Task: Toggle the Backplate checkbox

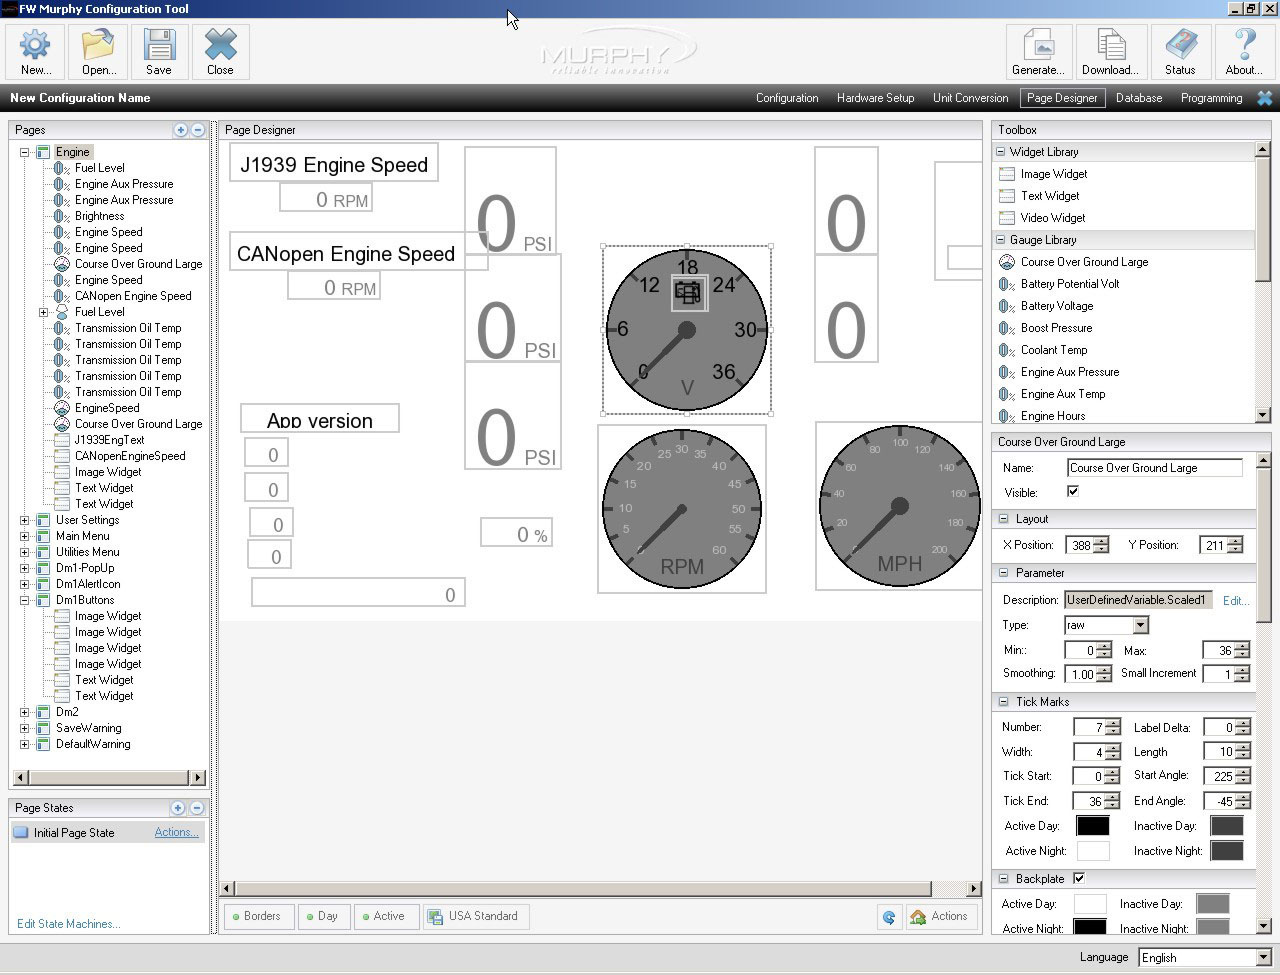Action: coord(1079,879)
